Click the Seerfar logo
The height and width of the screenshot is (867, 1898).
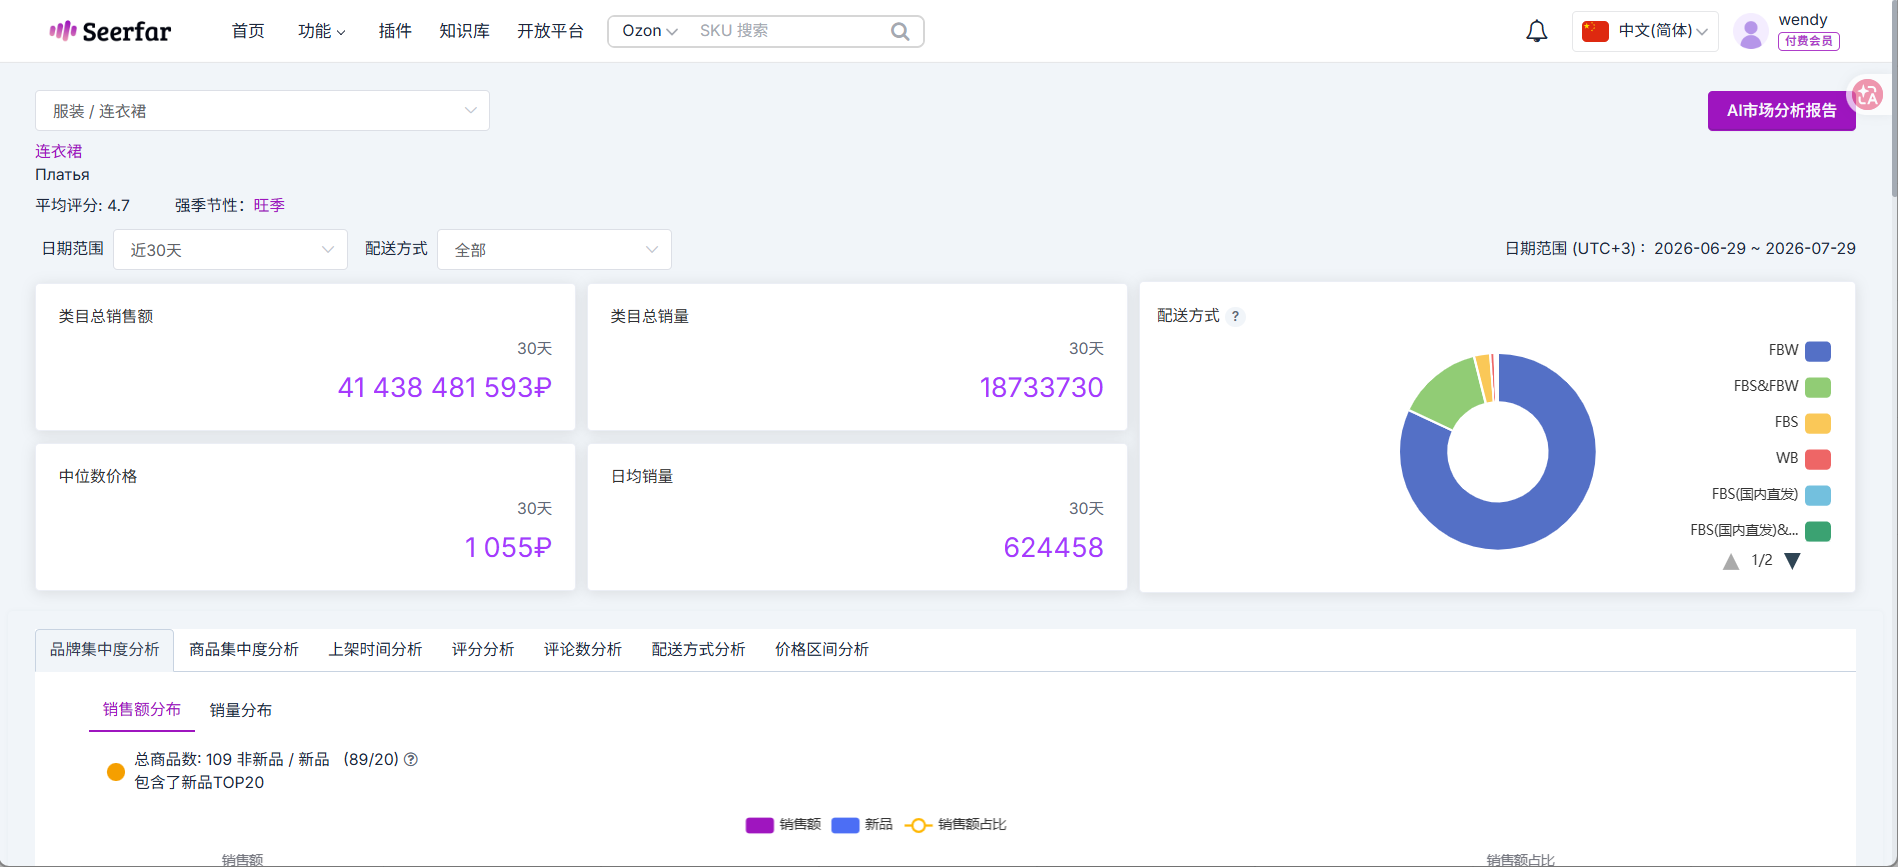pos(110,31)
